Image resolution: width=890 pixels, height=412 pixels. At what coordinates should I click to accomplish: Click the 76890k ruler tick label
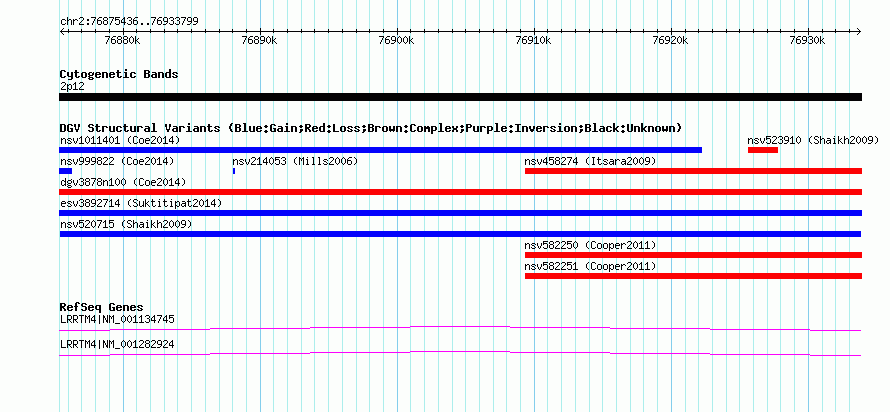(x=259, y=40)
